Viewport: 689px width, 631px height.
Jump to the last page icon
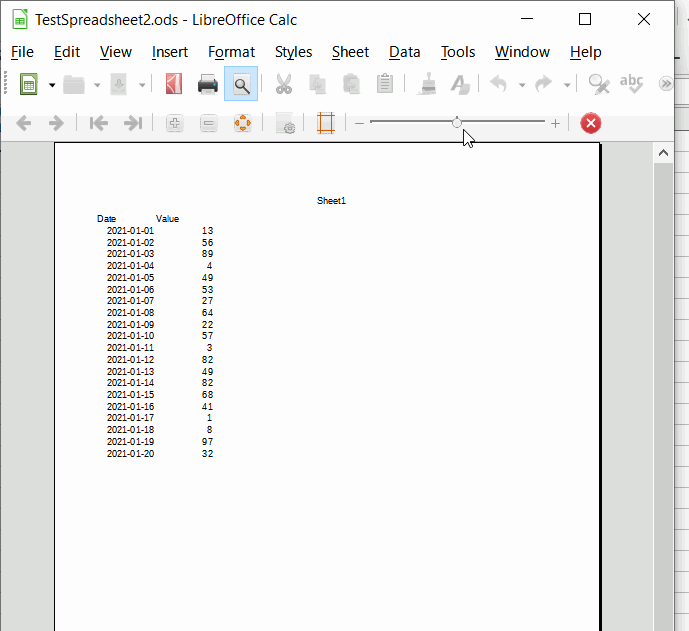(133, 123)
